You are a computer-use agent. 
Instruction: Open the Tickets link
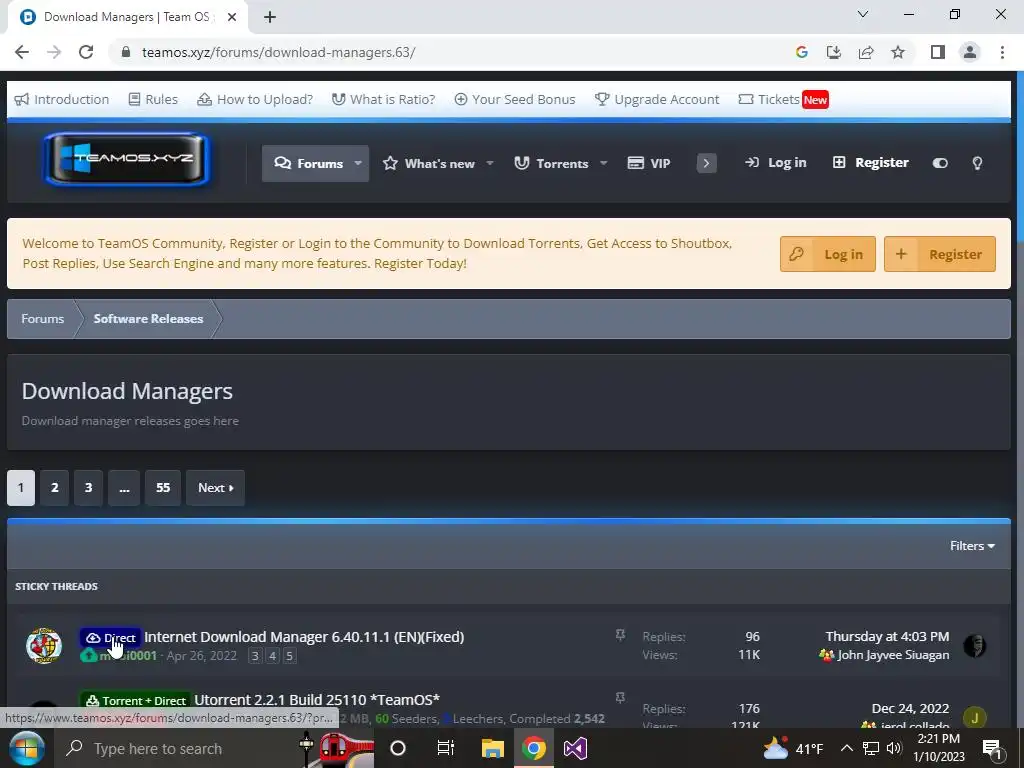pos(783,99)
